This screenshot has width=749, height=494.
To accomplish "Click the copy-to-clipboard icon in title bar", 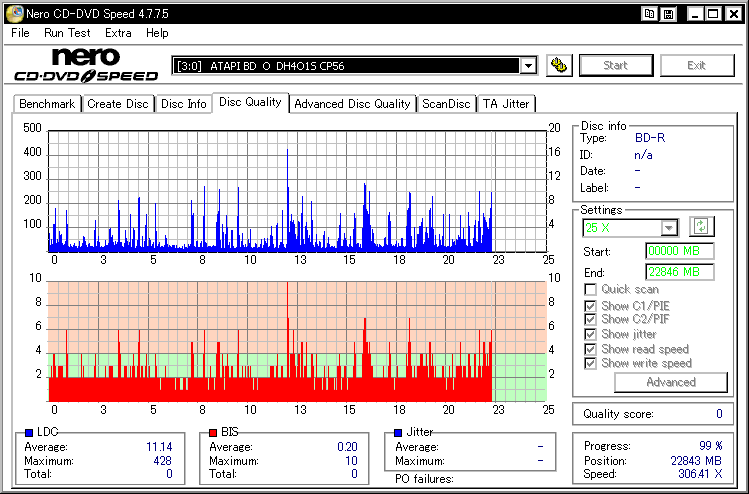I will [649, 14].
